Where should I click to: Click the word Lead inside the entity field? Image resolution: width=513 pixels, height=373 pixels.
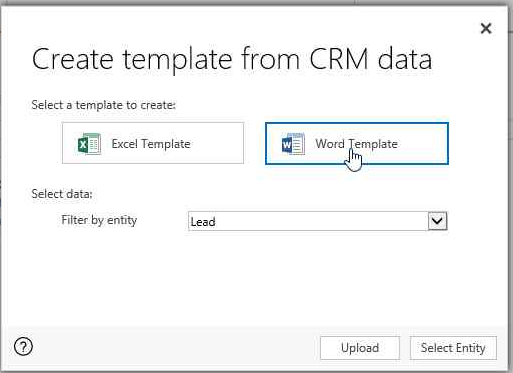pos(203,222)
